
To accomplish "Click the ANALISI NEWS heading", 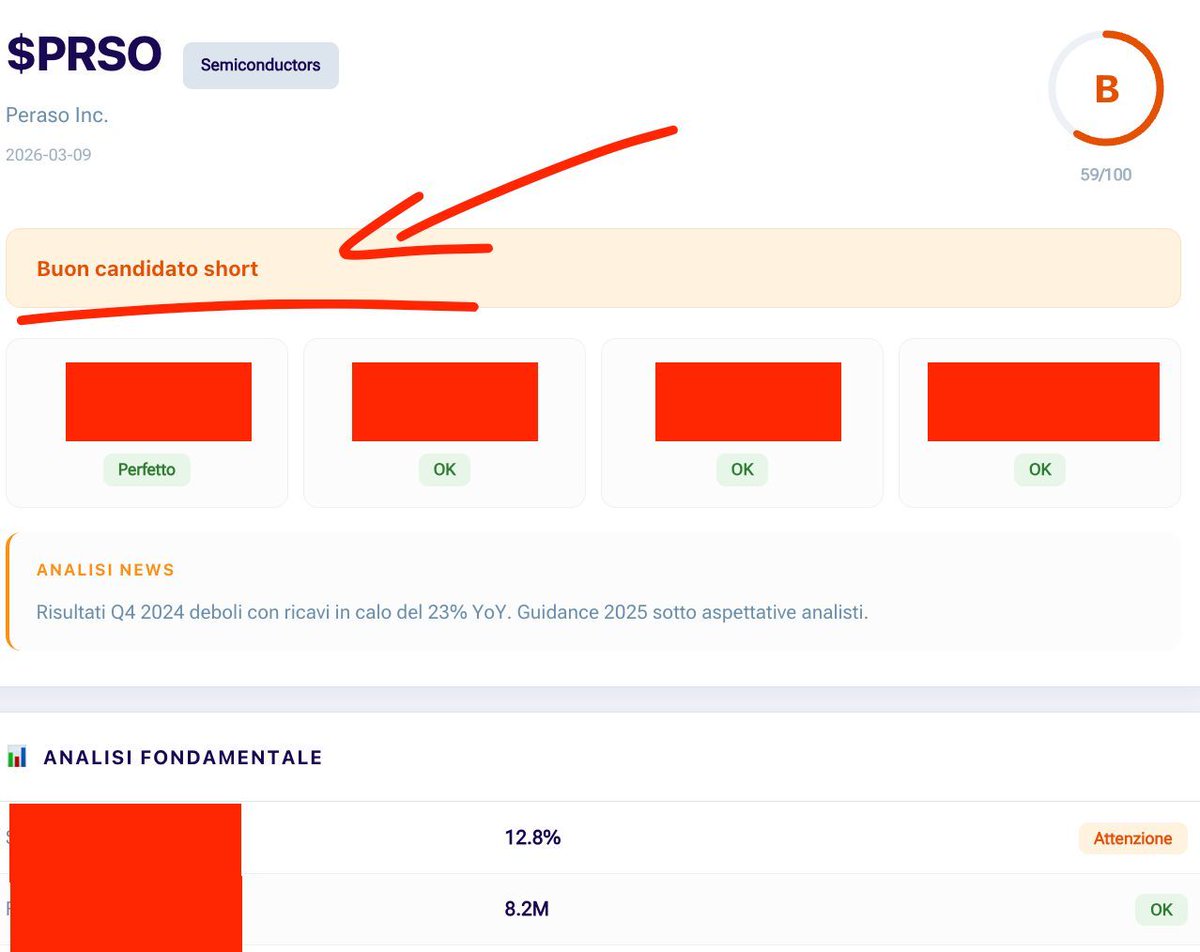I will (x=105, y=570).
